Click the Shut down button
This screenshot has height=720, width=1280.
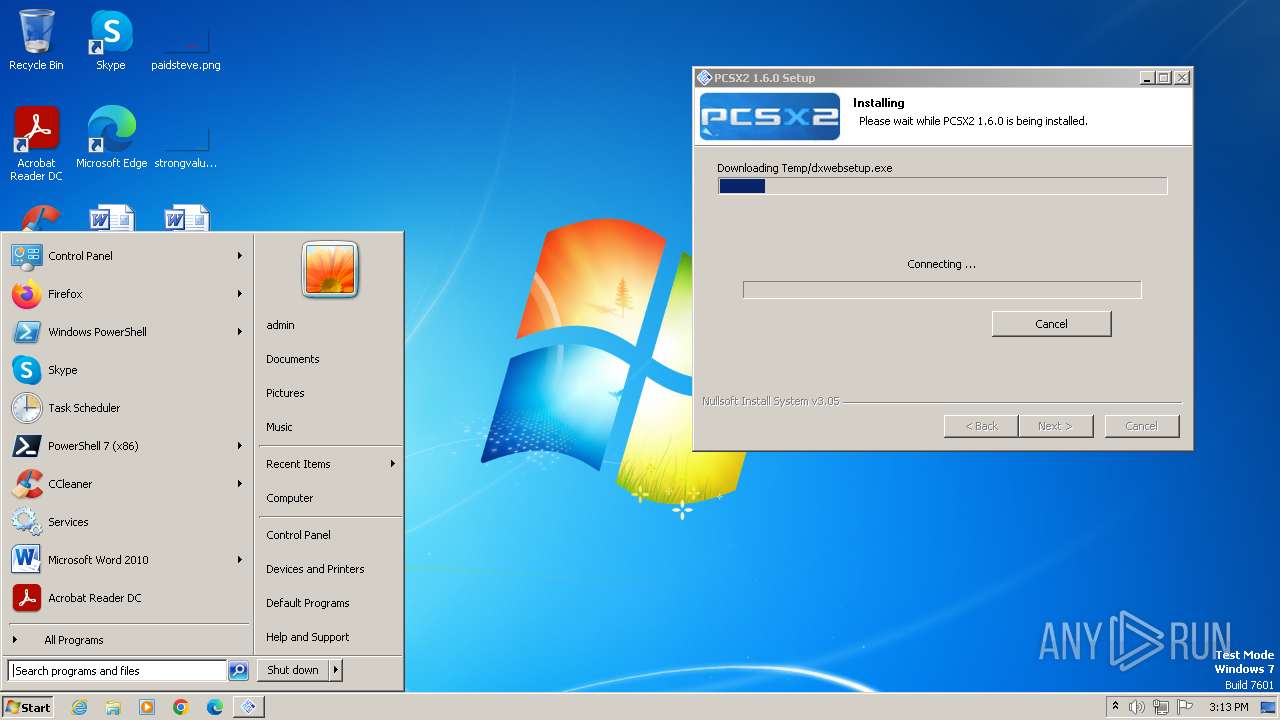coord(293,670)
